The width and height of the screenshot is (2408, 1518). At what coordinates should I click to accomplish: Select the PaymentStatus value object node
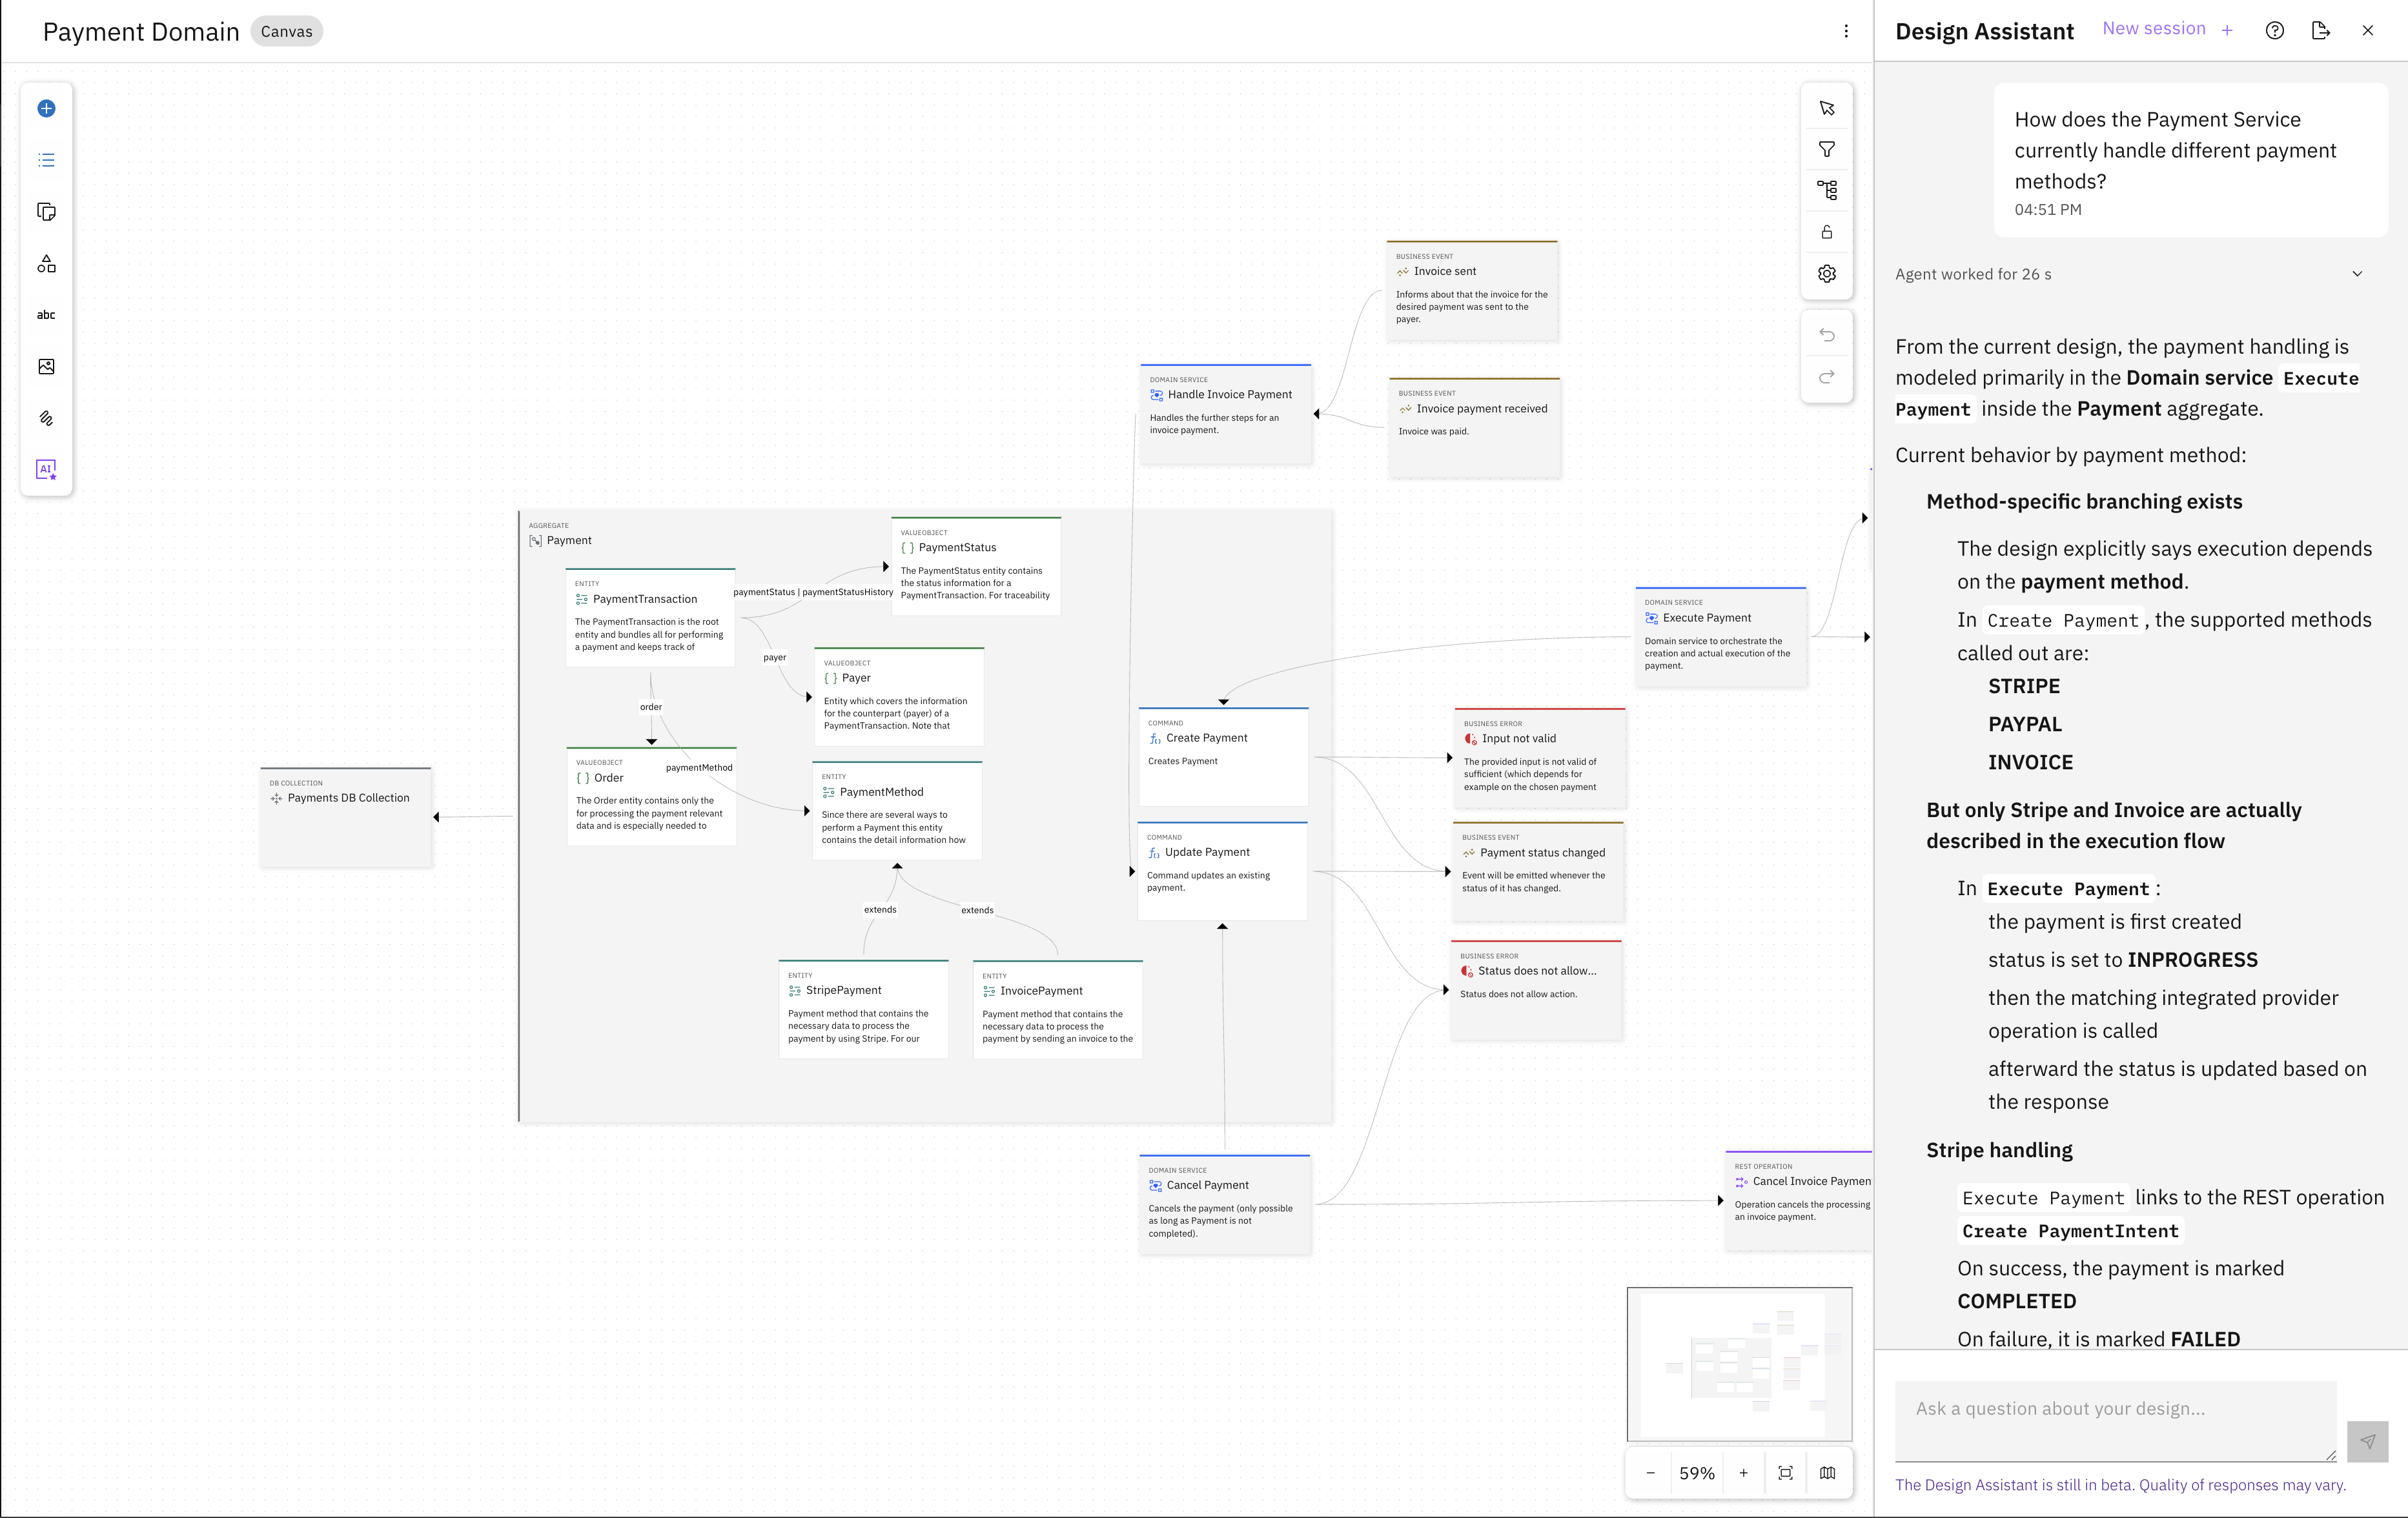pos(976,566)
